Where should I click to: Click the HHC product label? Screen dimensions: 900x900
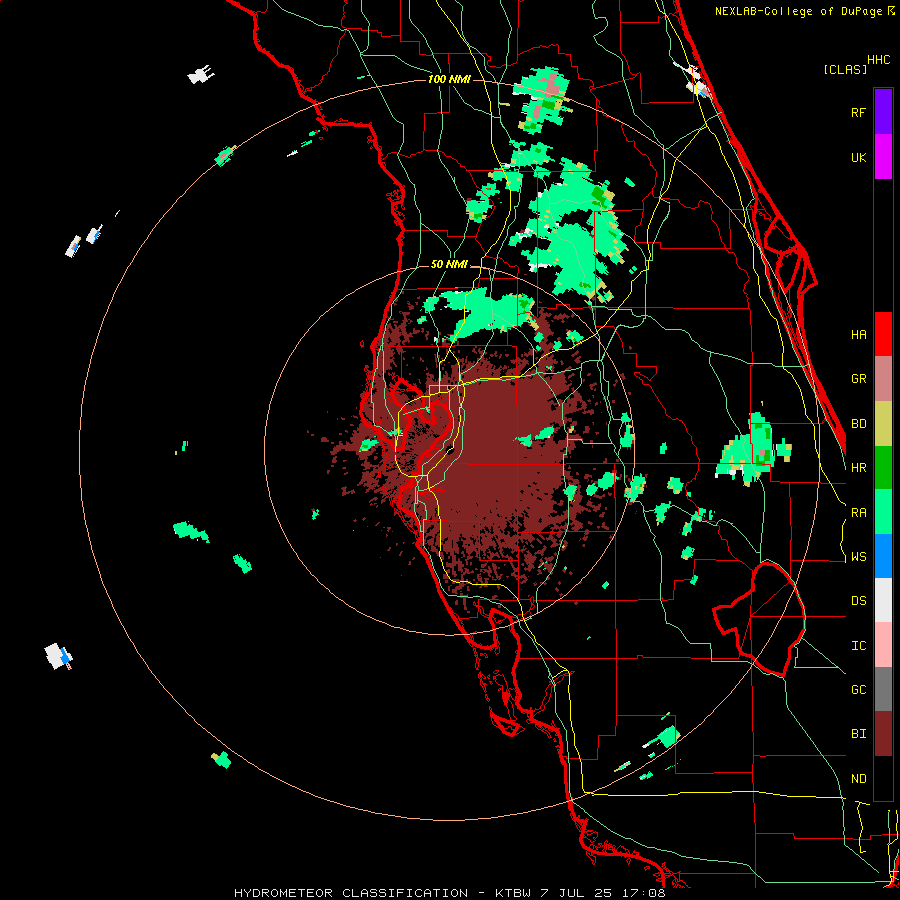click(879, 60)
